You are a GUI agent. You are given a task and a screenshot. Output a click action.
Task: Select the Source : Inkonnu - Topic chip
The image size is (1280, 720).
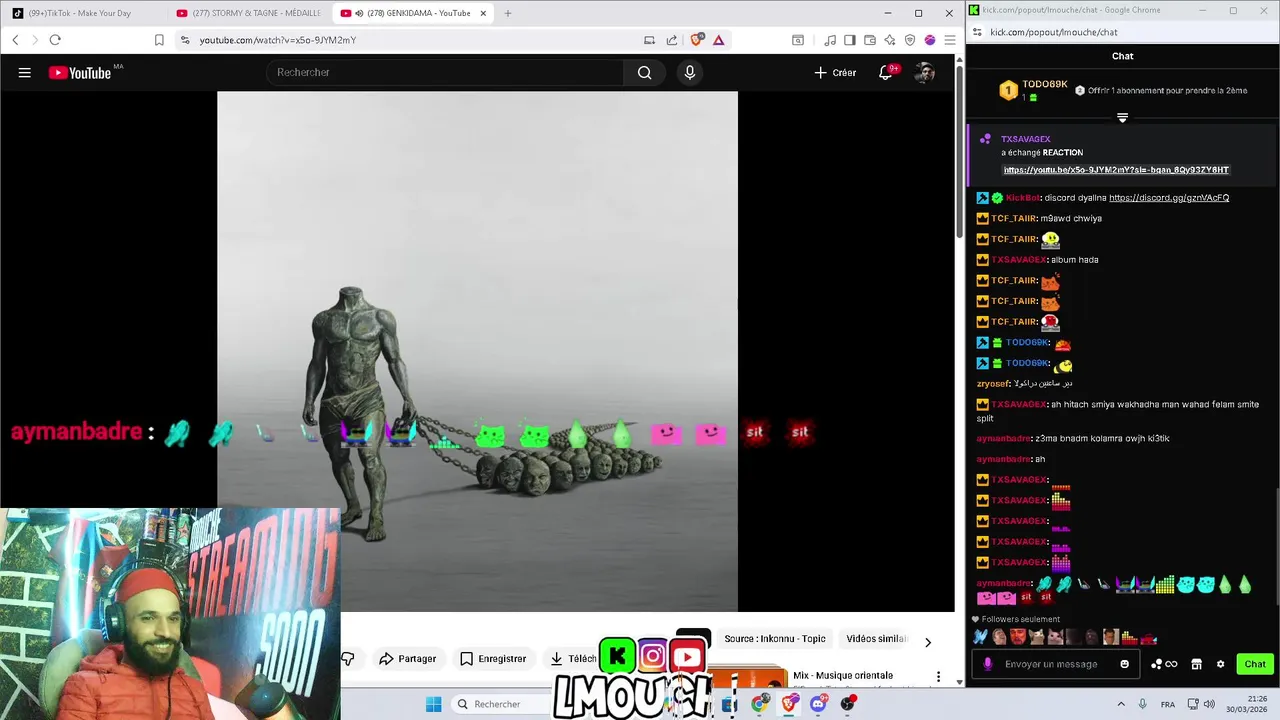[775, 639]
